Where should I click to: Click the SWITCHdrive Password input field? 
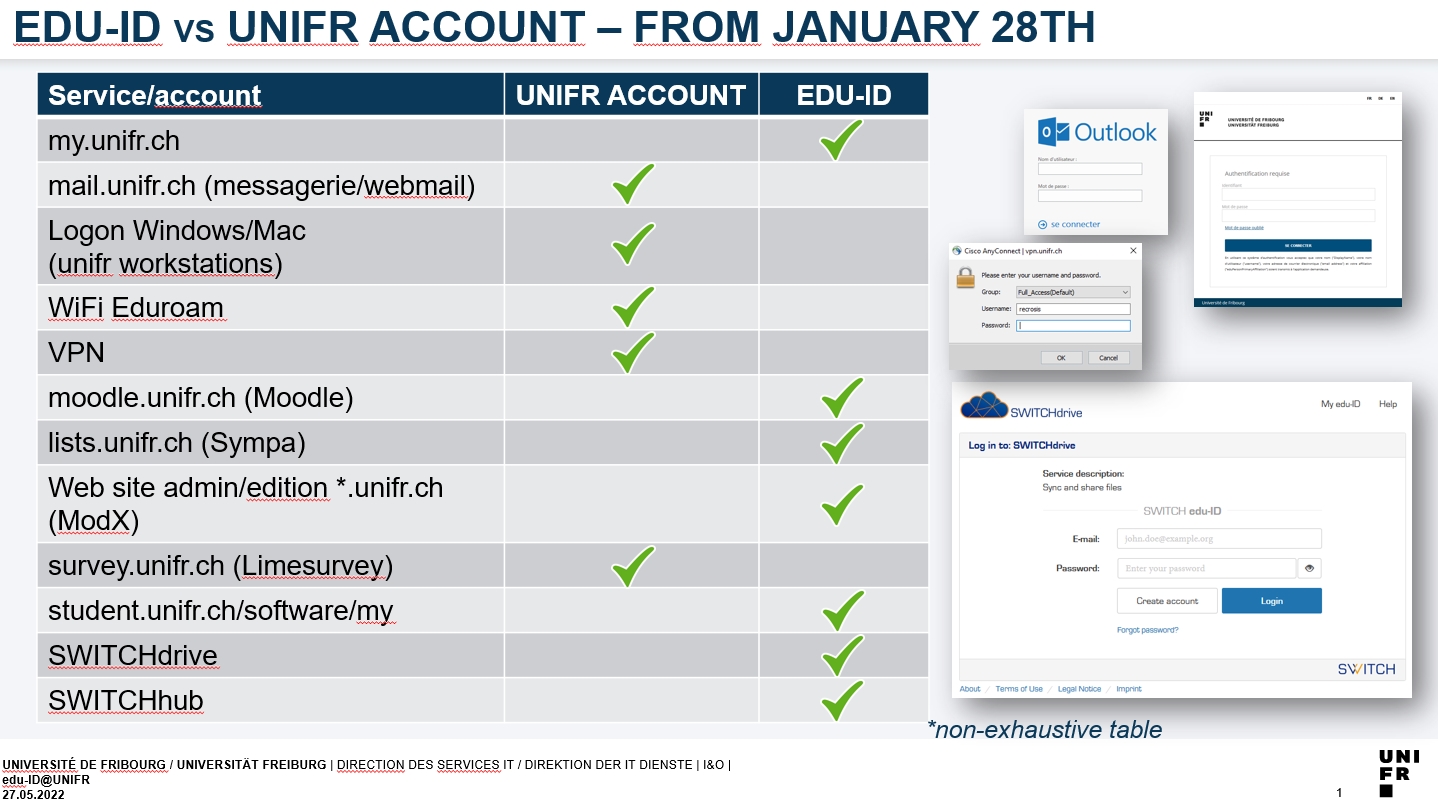click(1206, 568)
